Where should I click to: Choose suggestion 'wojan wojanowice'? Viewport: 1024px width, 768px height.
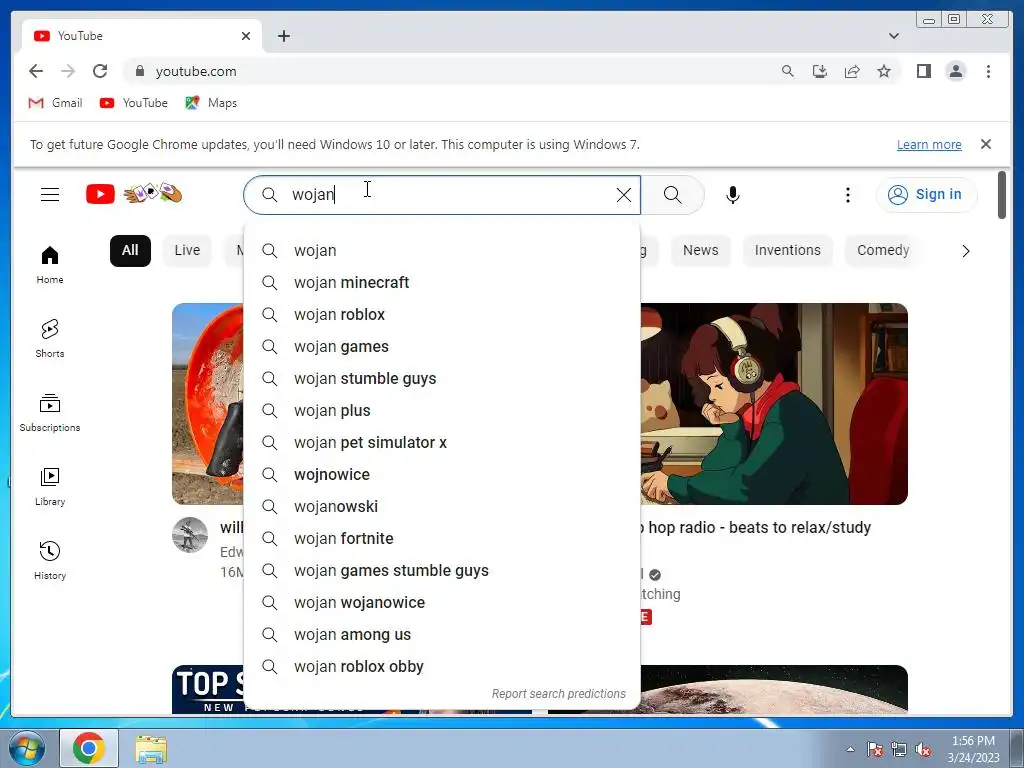(x=441, y=603)
